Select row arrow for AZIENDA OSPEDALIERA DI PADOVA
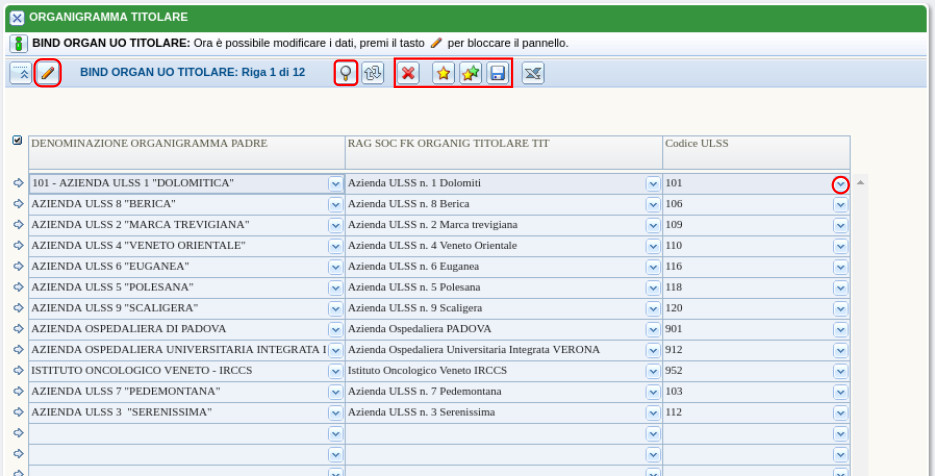The width and height of the screenshot is (935, 476). [18, 328]
